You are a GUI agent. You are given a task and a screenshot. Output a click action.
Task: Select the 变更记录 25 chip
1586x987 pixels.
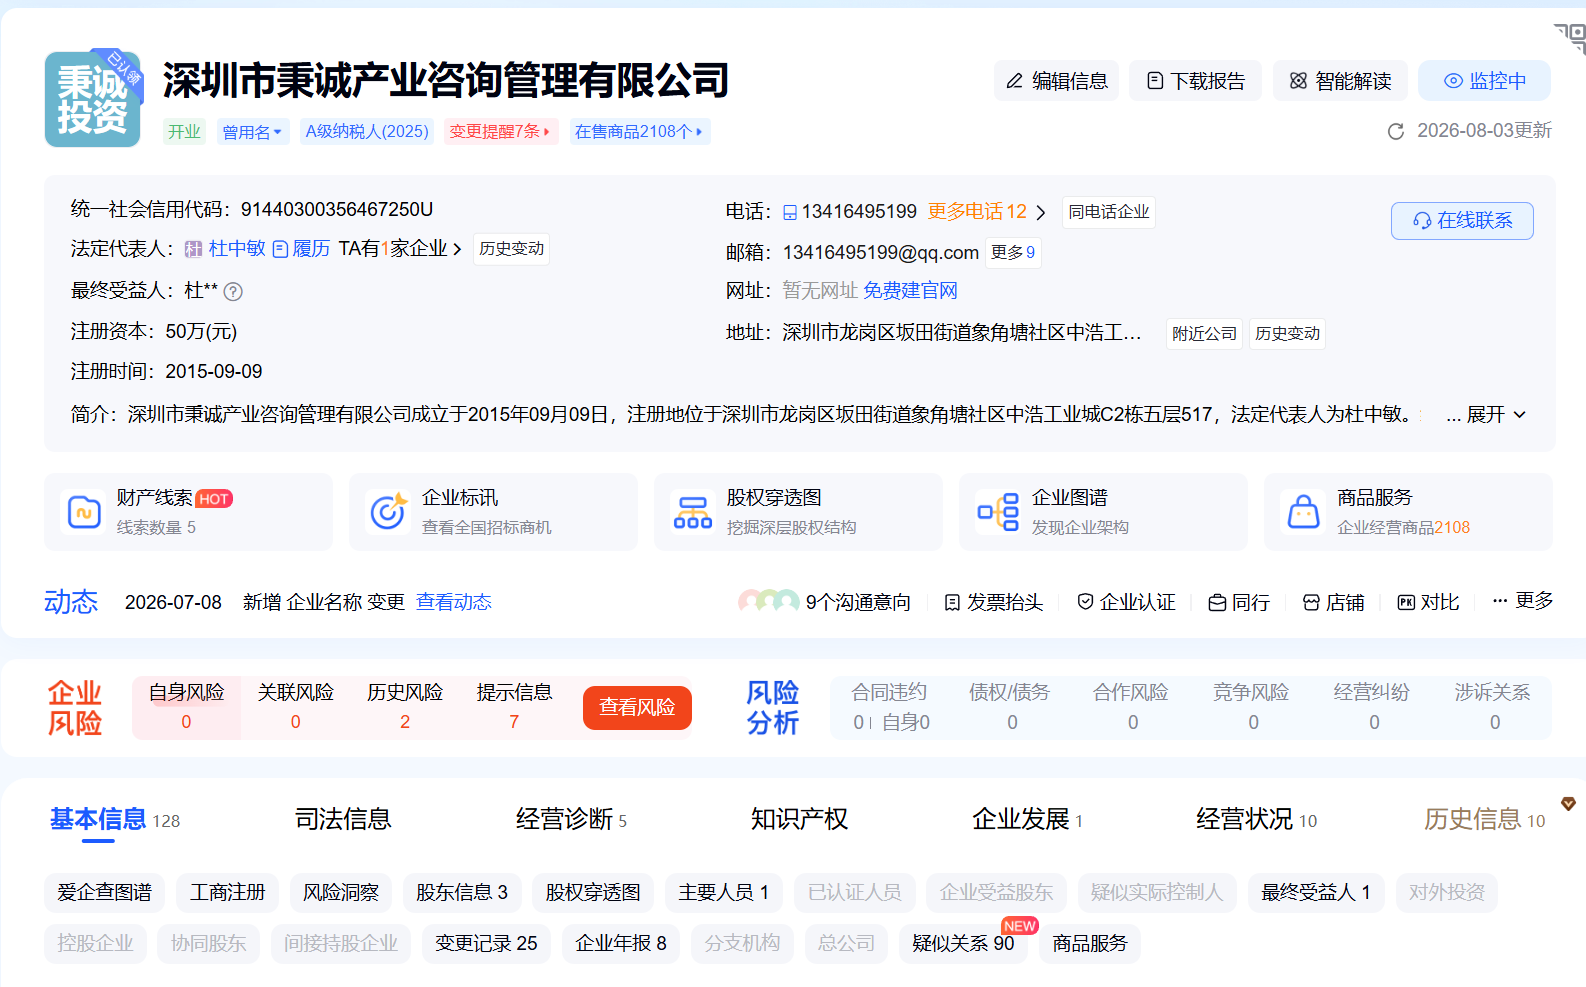(486, 943)
